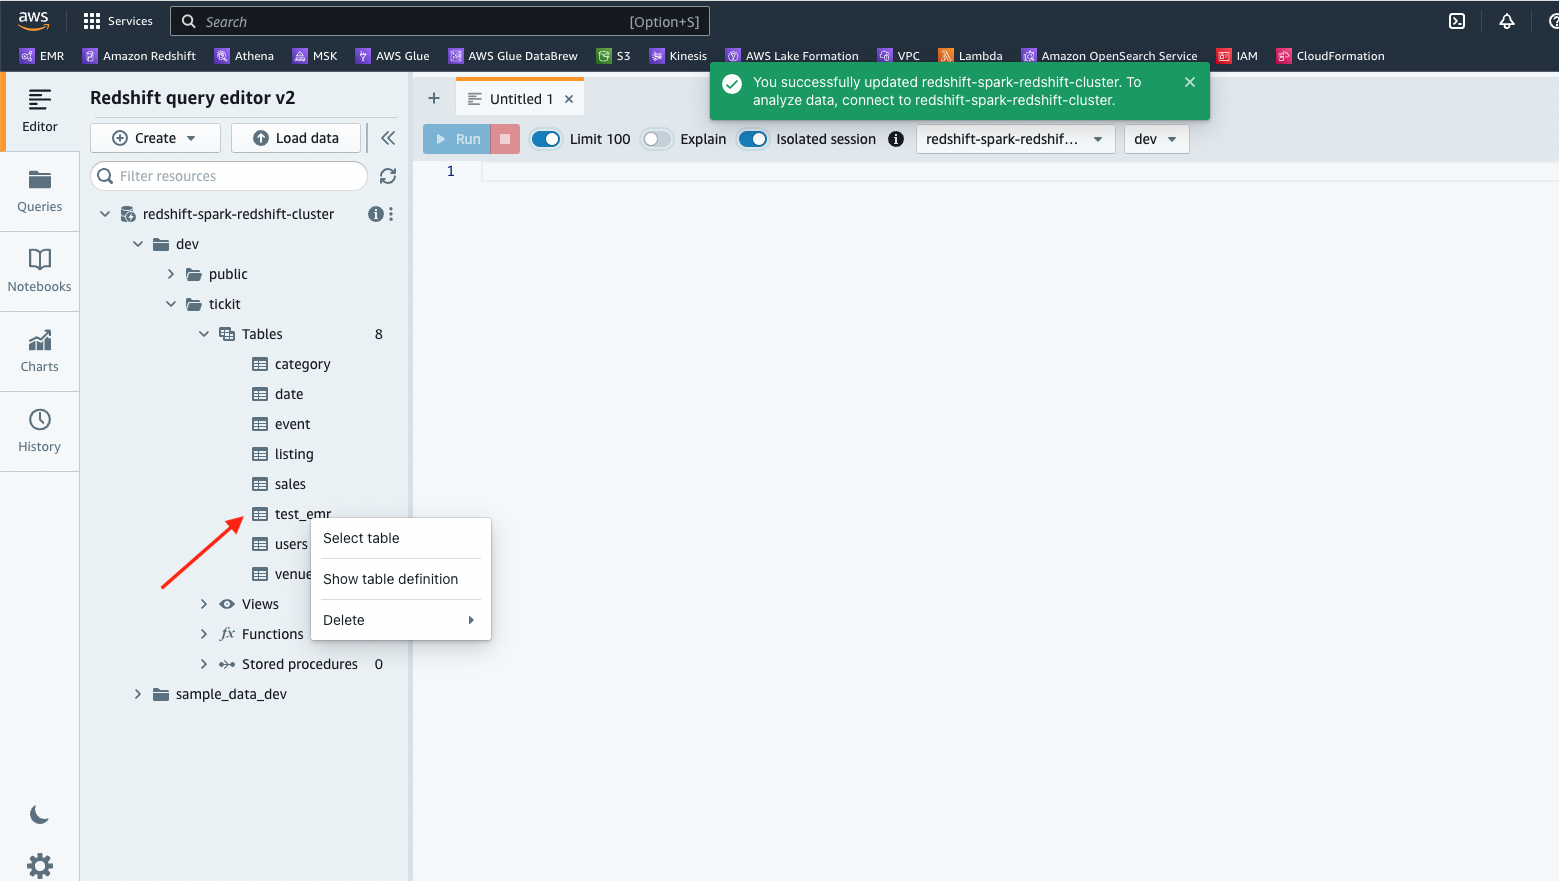Open the cluster selection dropdown
This screenshot has width=1559, height=881.
coord(1015,139)
